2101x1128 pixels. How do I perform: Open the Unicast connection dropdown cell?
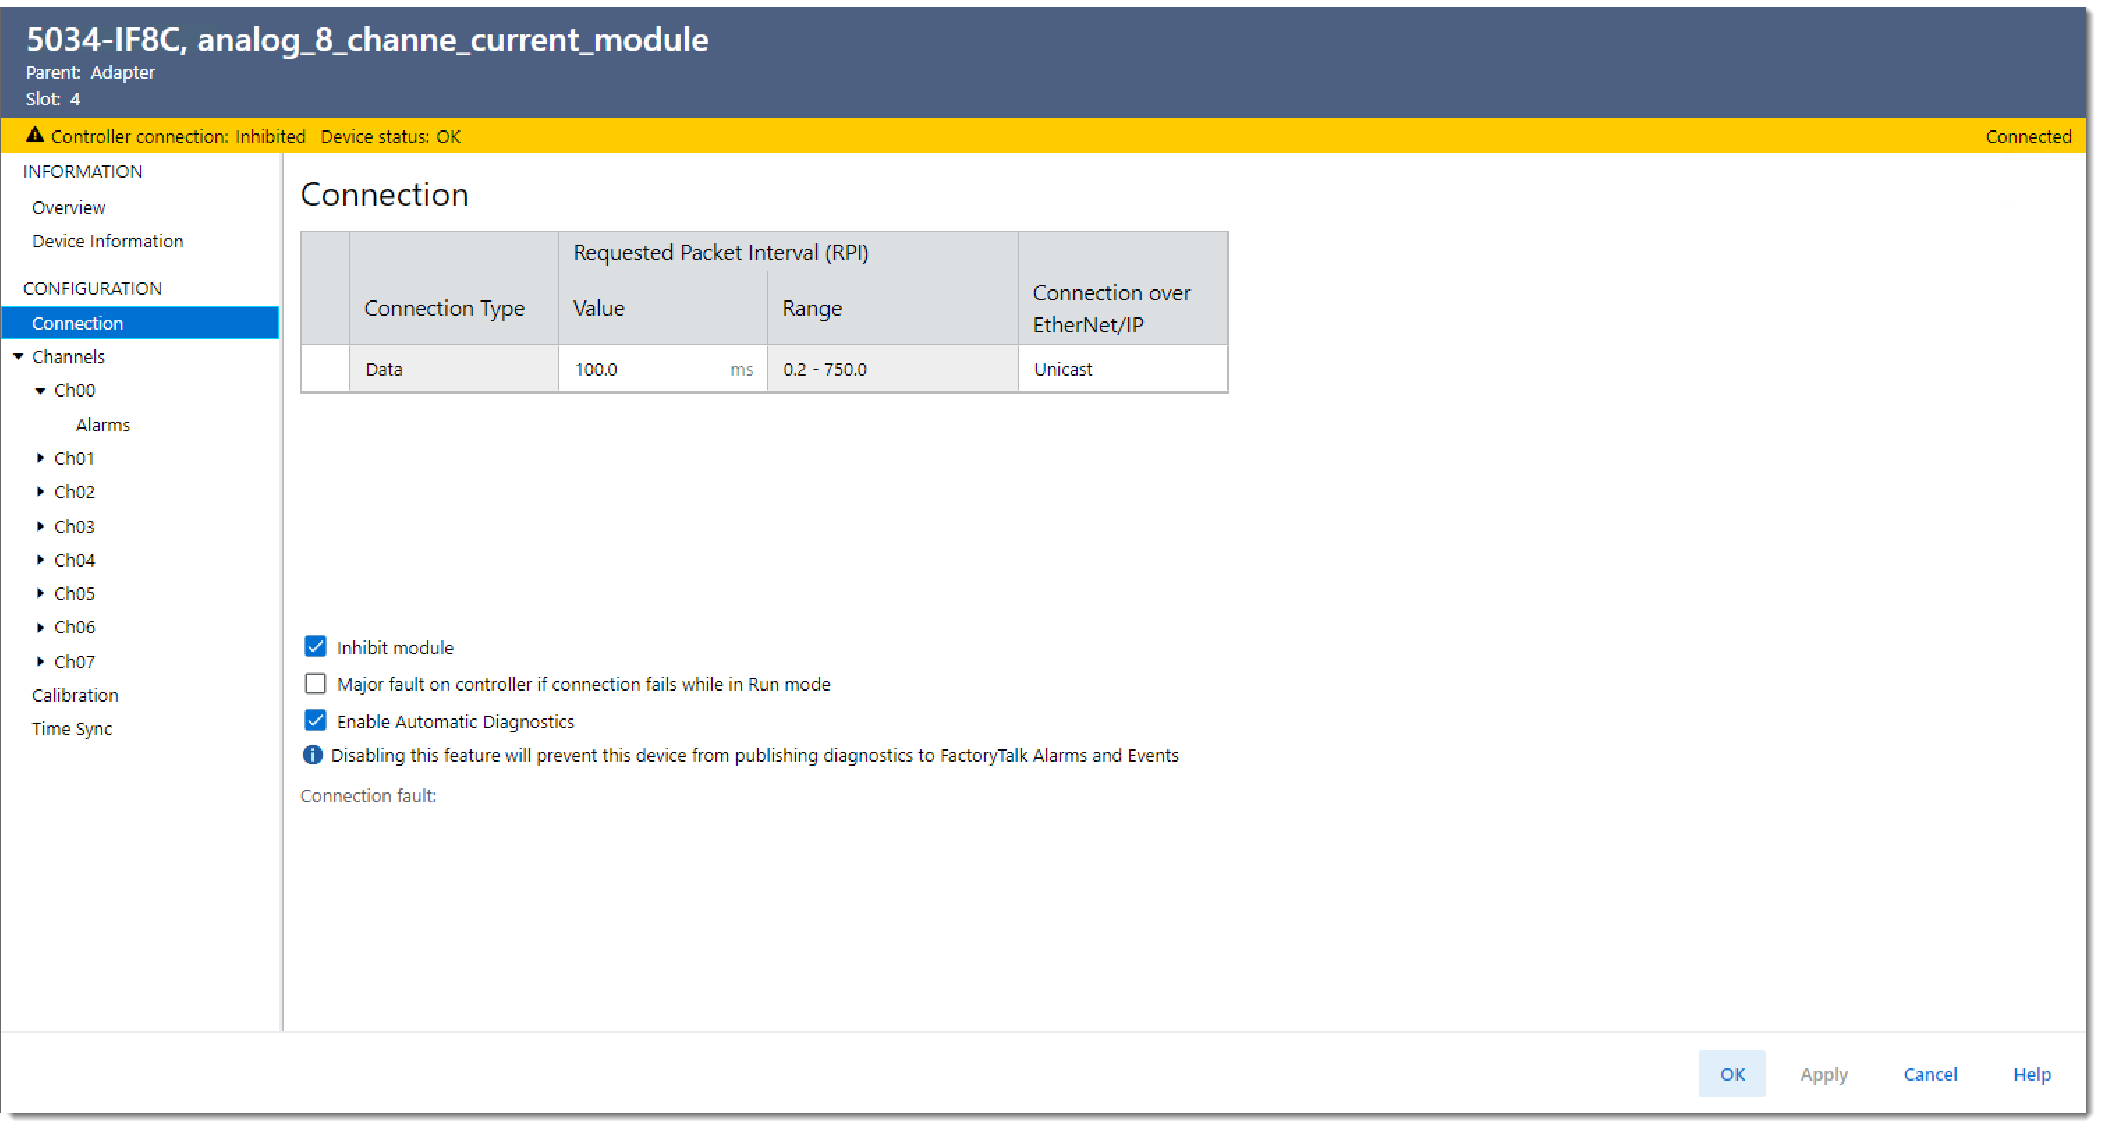(1121, 369)
